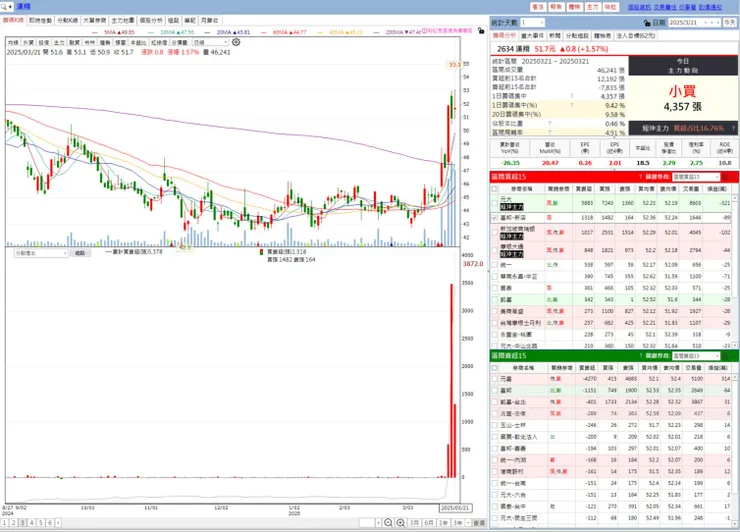Switch to the 即時走勢 tab

(x=41, y=20)
